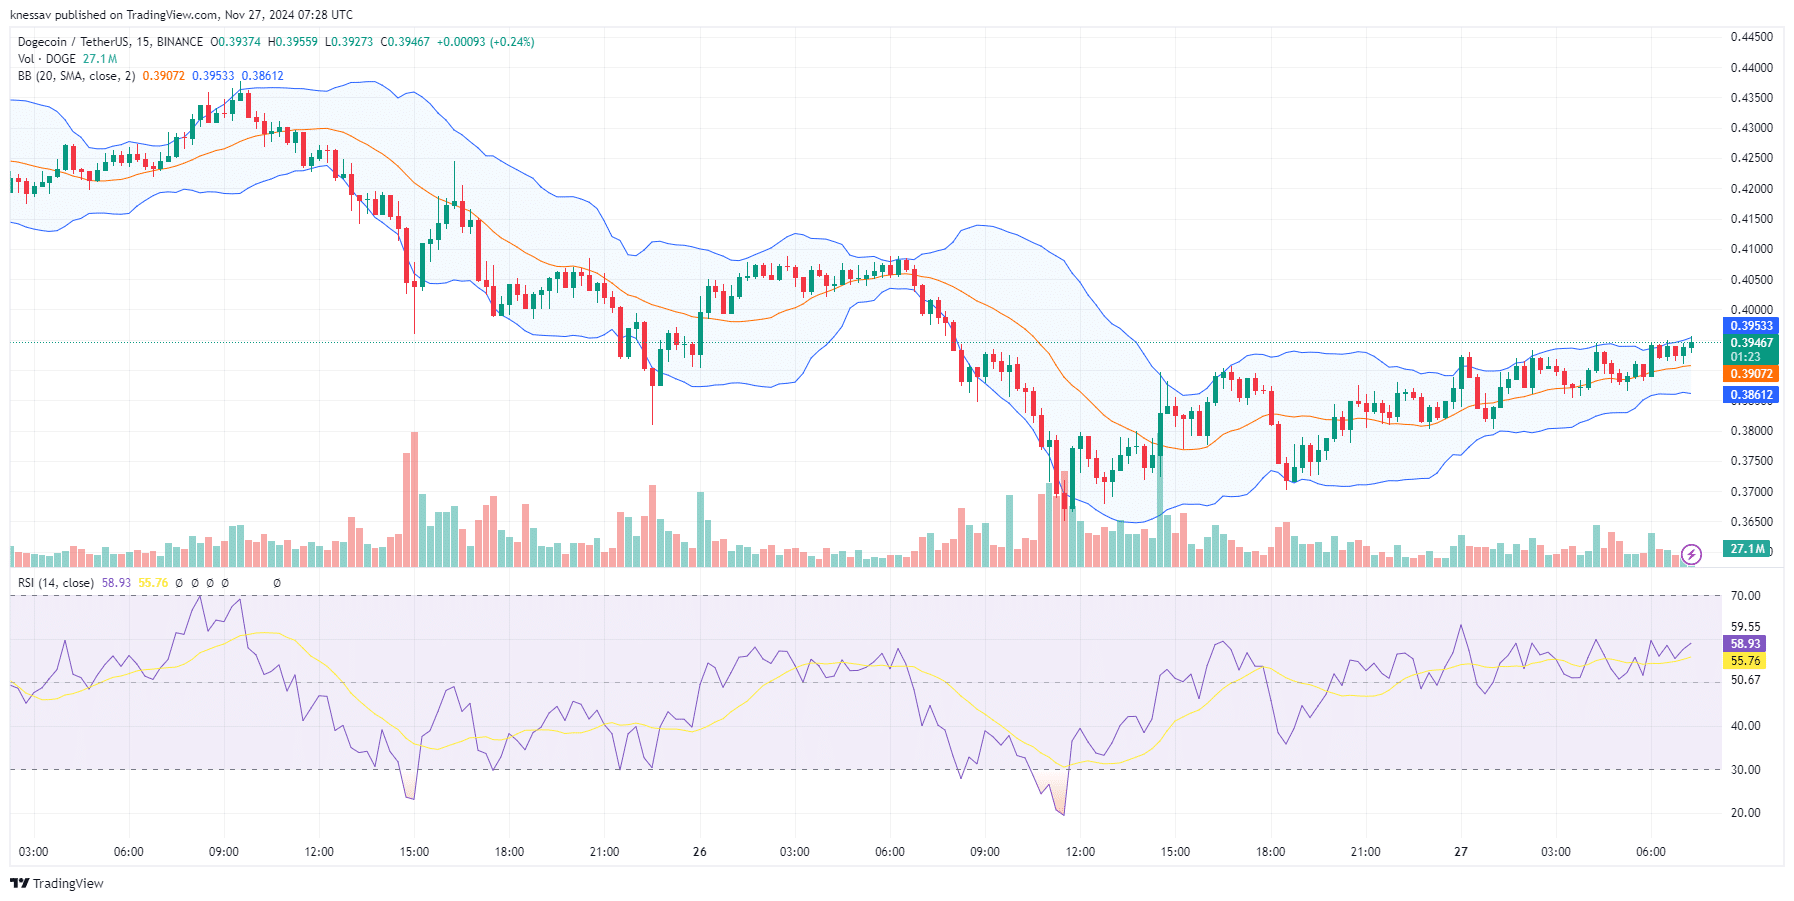1794x901 pixels.
Task: Click the 20.00 RSI scale label
Action: [1745, 813]
